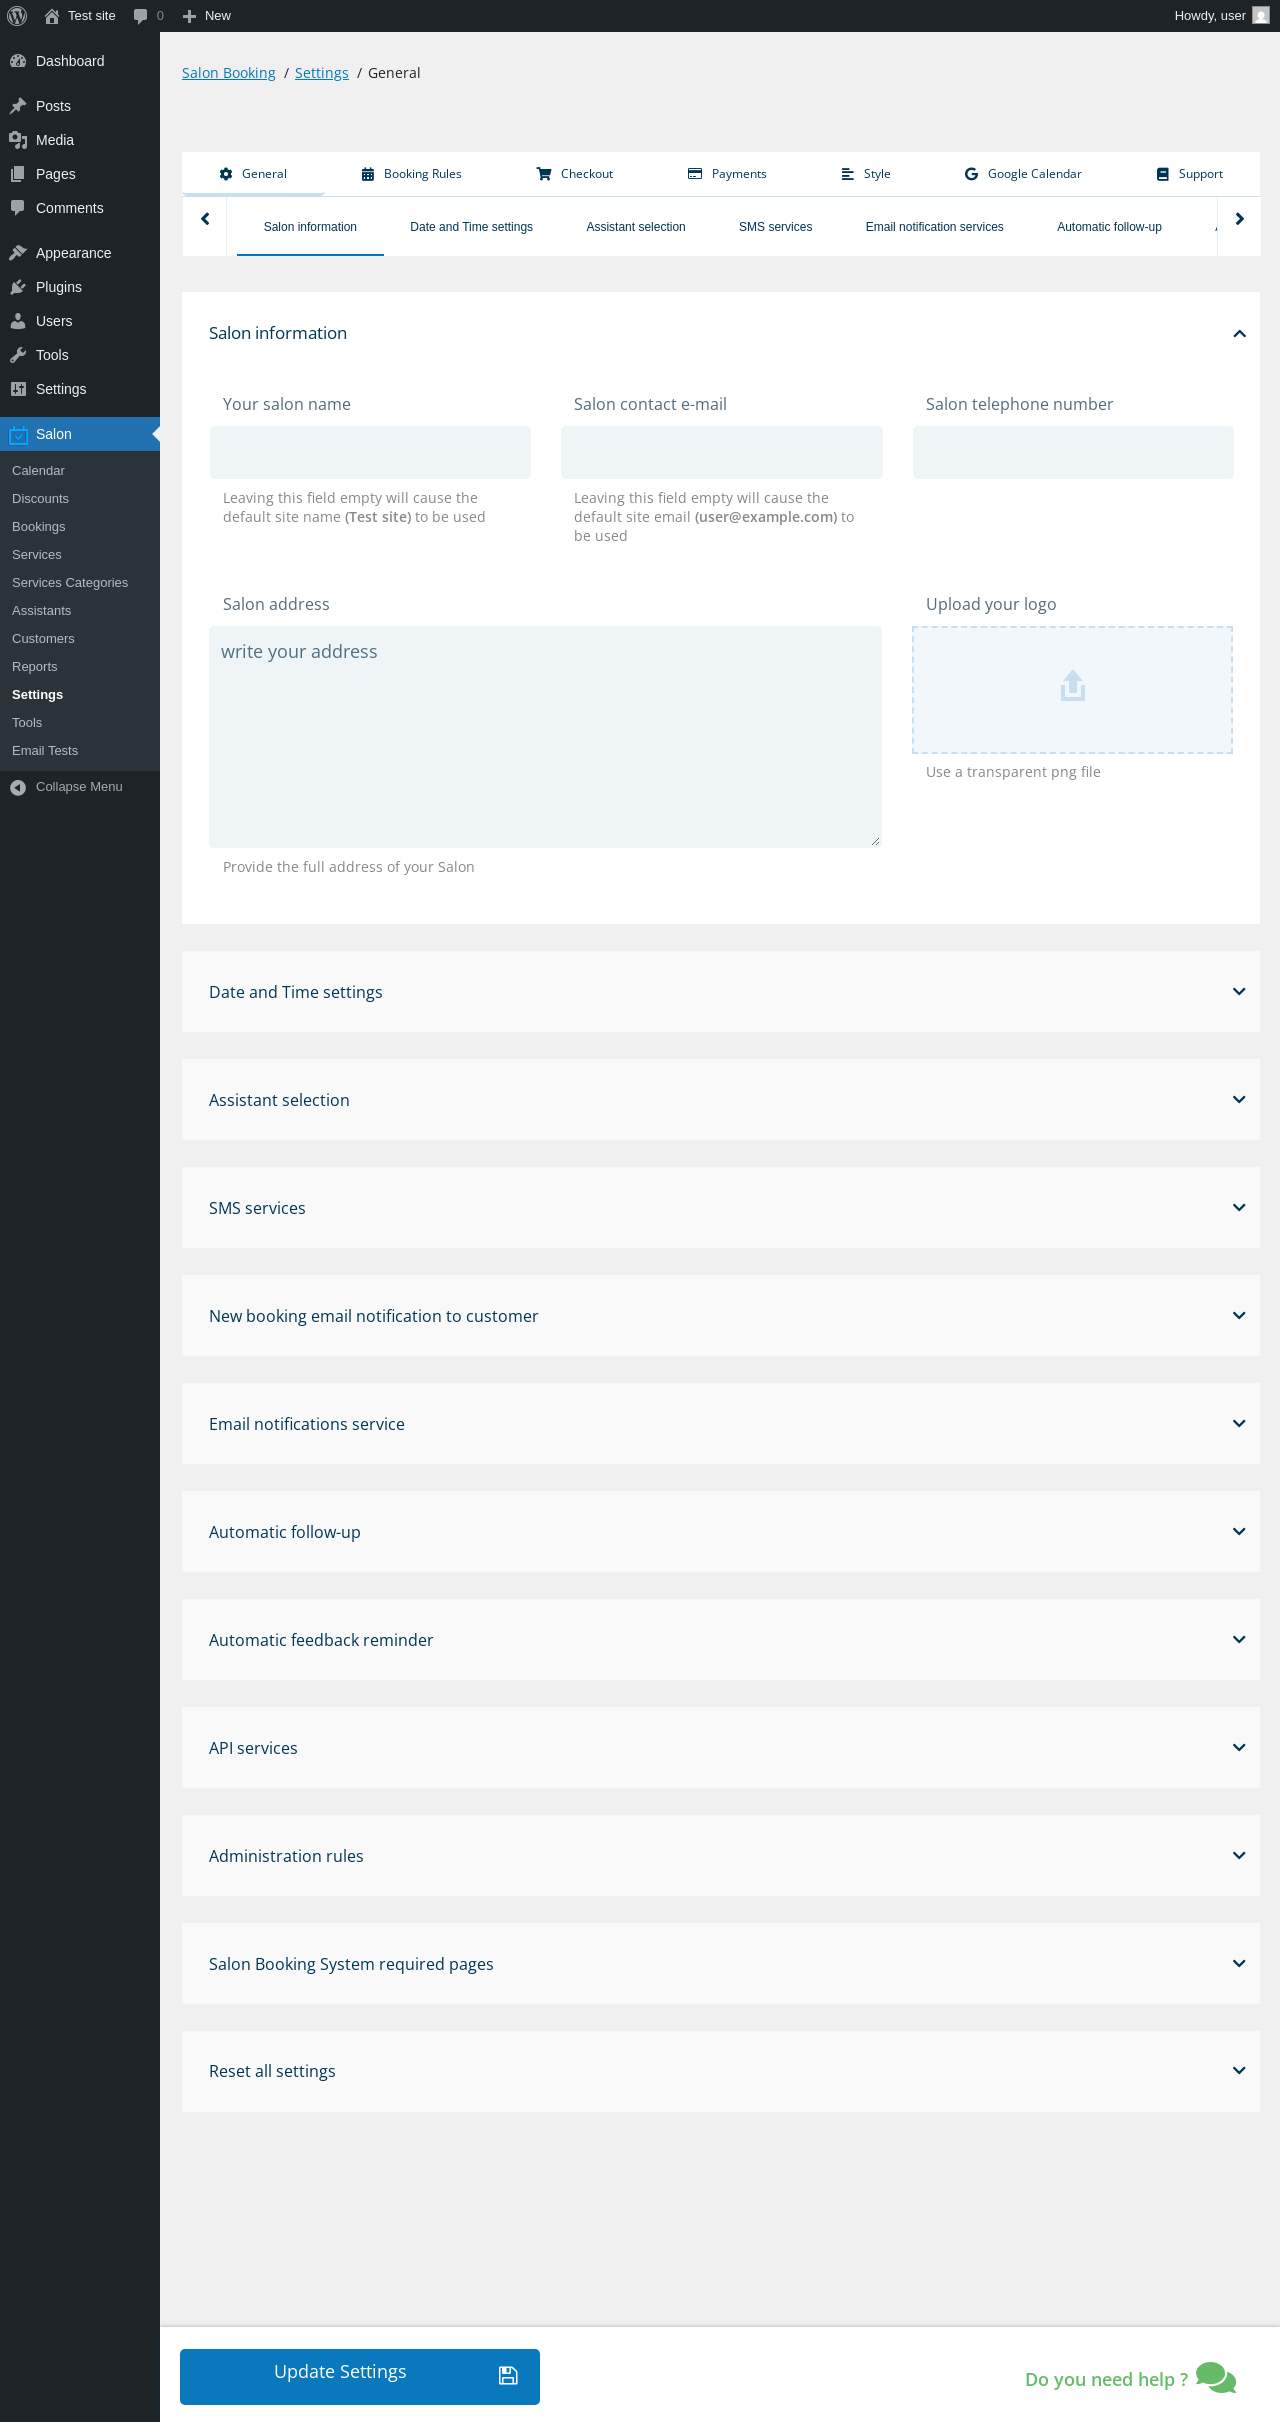This screenshot has width=1280, height=2422.
Task: Click the Update Settings button
Action: tap(360, 2376)
